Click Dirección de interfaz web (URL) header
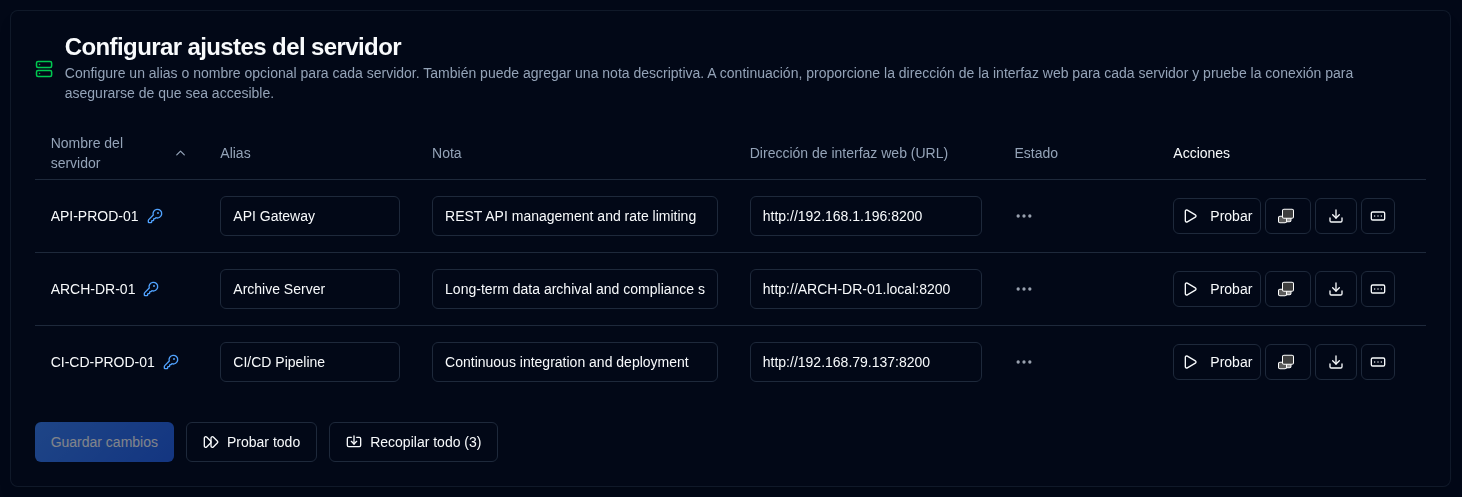This screenshot has height=497, width=1462. click(849, 153)
